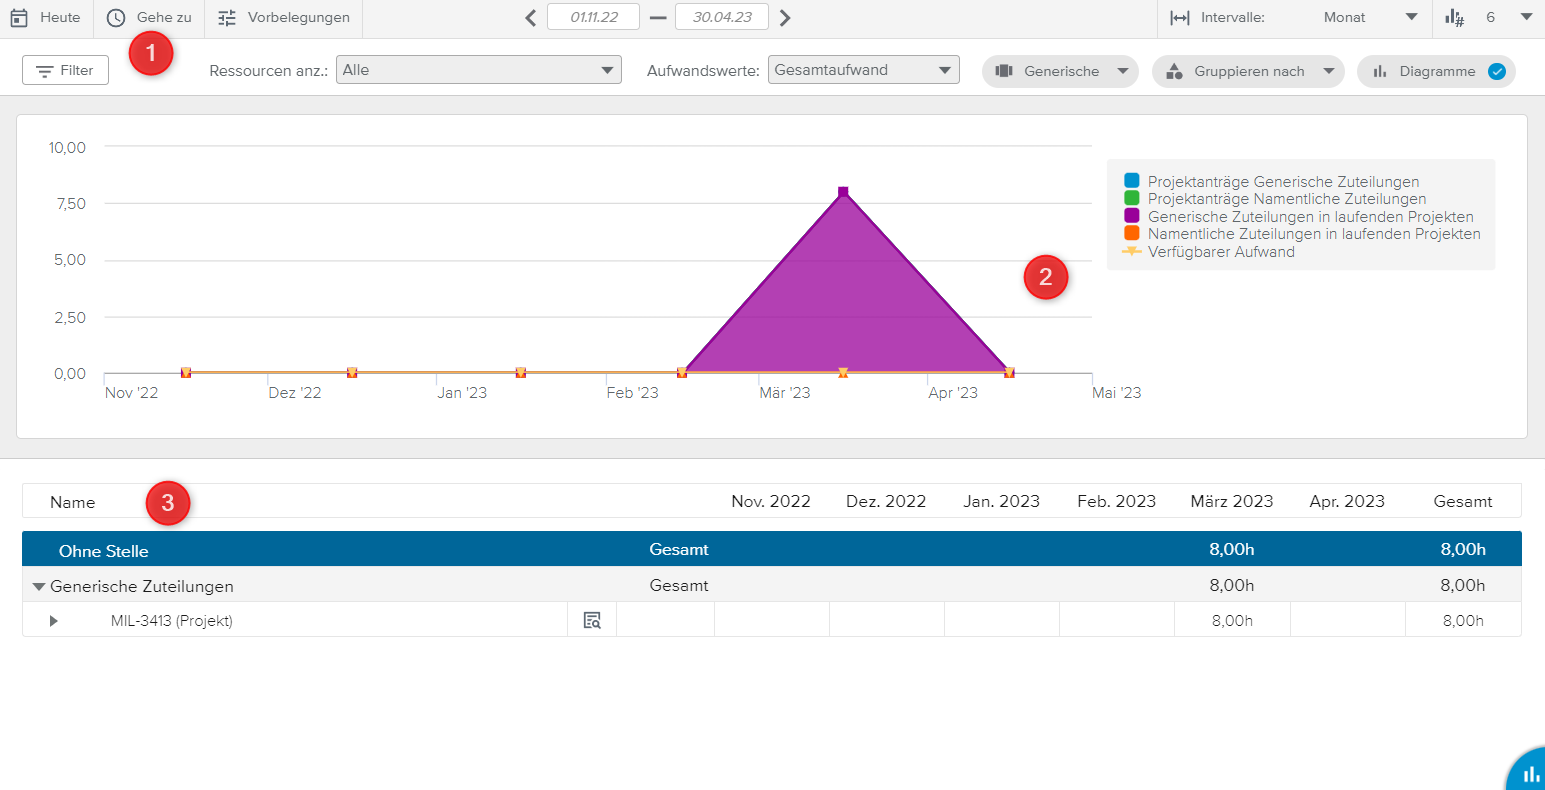Expand the MIL-3413 project row

point(54,621)
